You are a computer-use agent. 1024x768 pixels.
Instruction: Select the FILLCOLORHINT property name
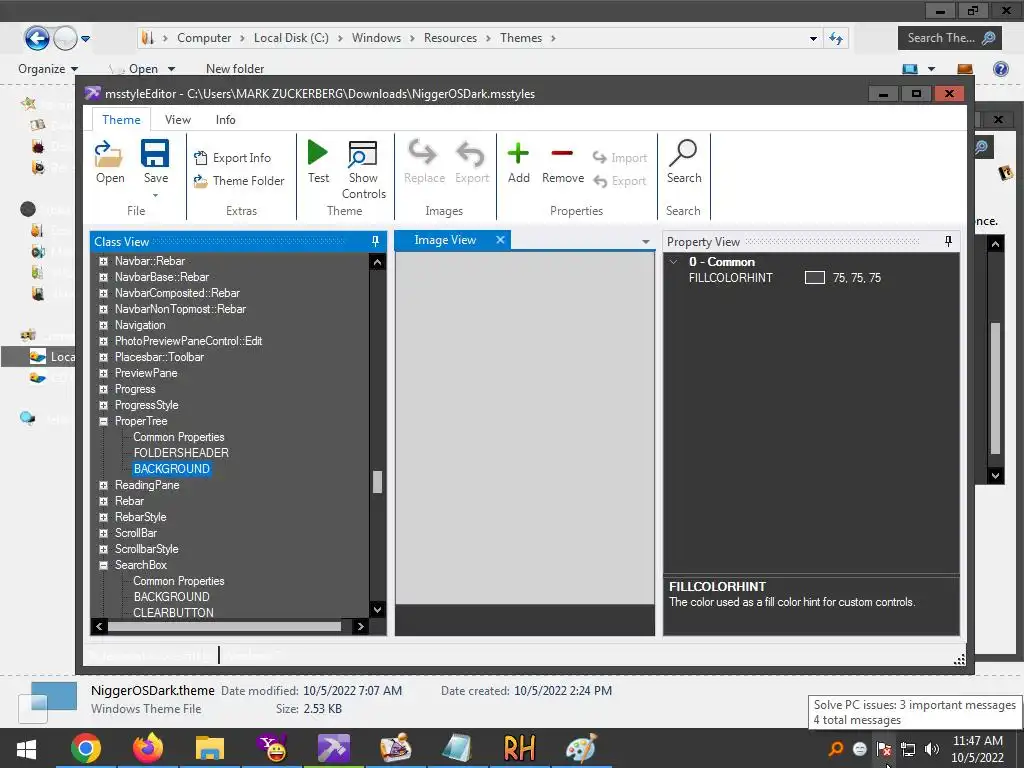730,278
